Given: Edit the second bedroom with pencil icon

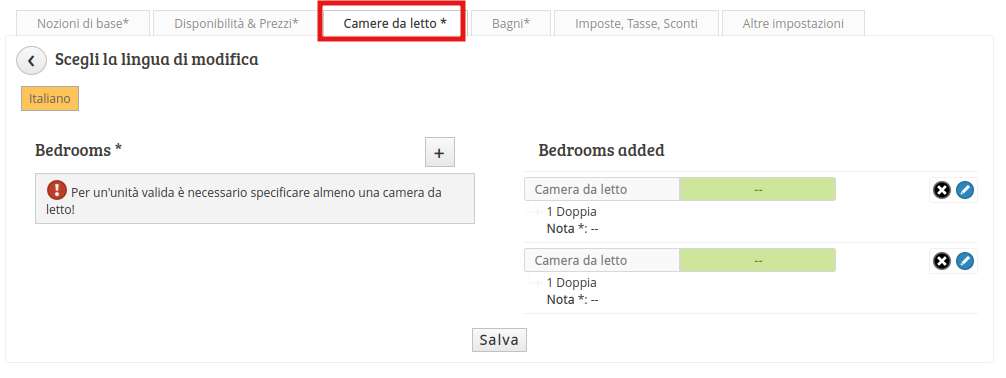Looking at the screenshot, I should (964, 261).
